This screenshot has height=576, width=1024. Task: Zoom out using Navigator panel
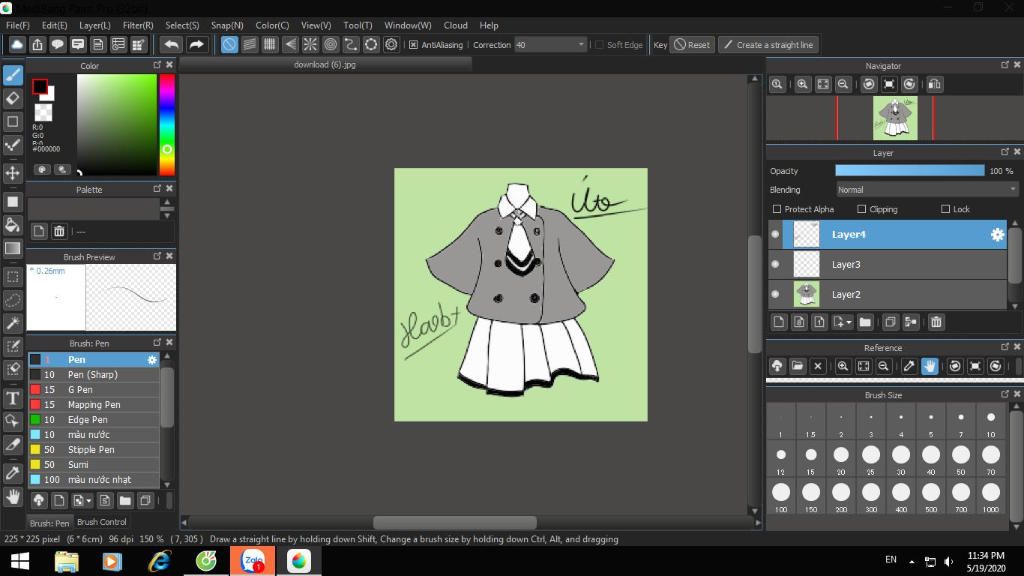843,84
